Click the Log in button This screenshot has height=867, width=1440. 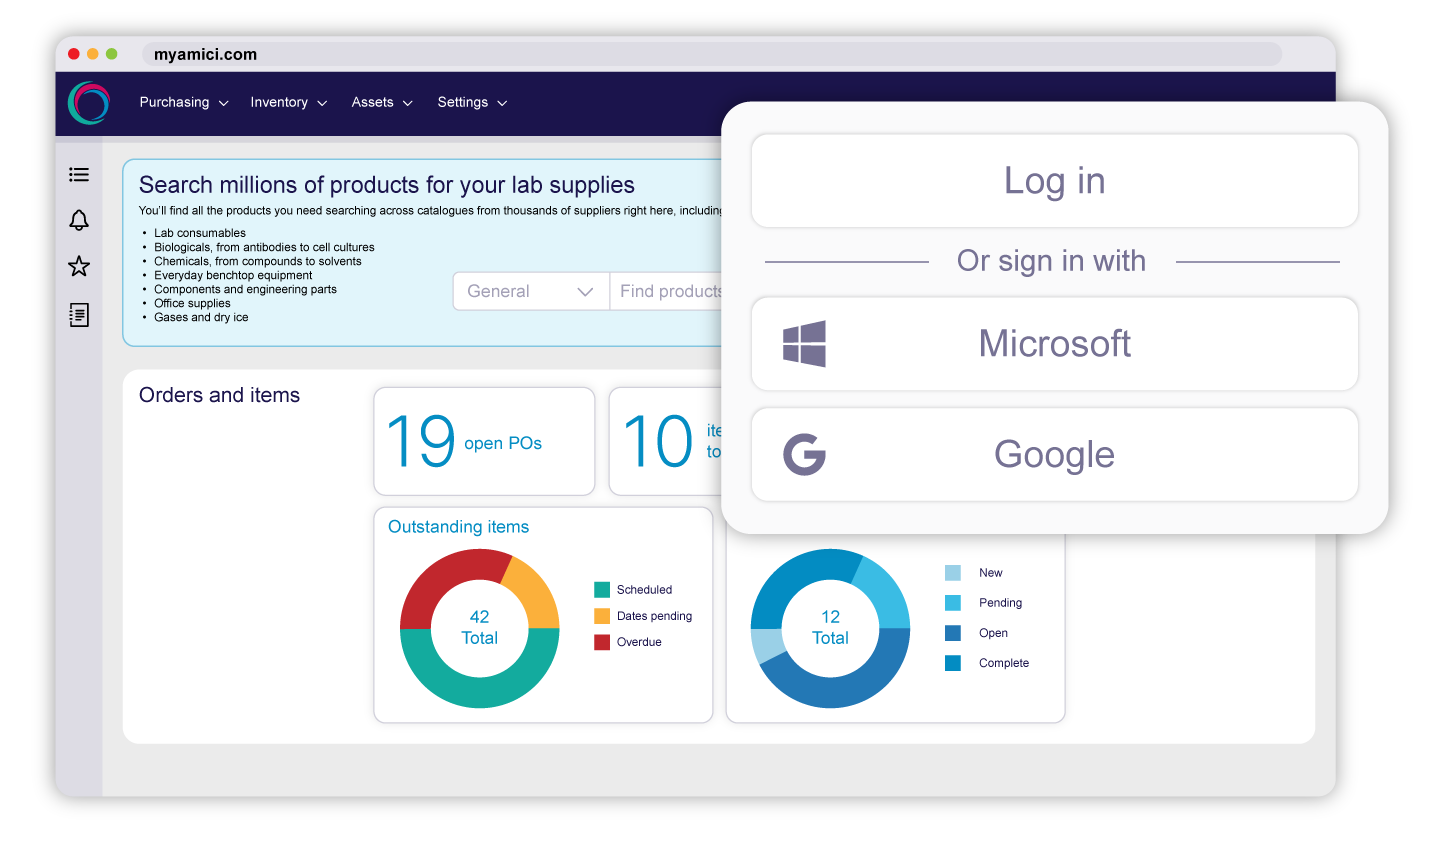tap(1054, 180)
